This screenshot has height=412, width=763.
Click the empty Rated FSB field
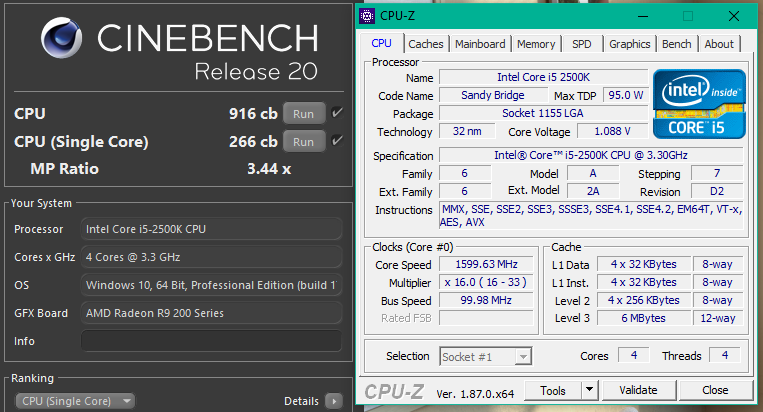coord(487,318)
